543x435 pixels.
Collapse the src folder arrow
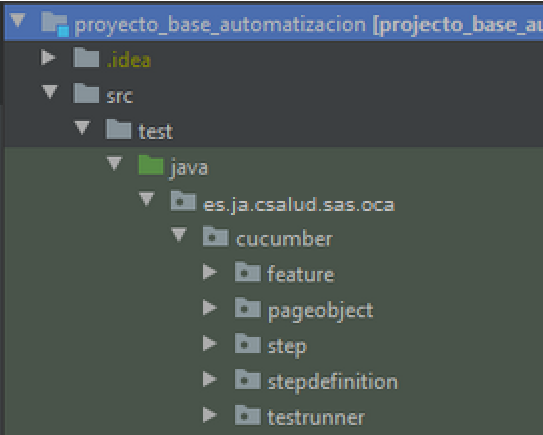click(x=50, y=92)
